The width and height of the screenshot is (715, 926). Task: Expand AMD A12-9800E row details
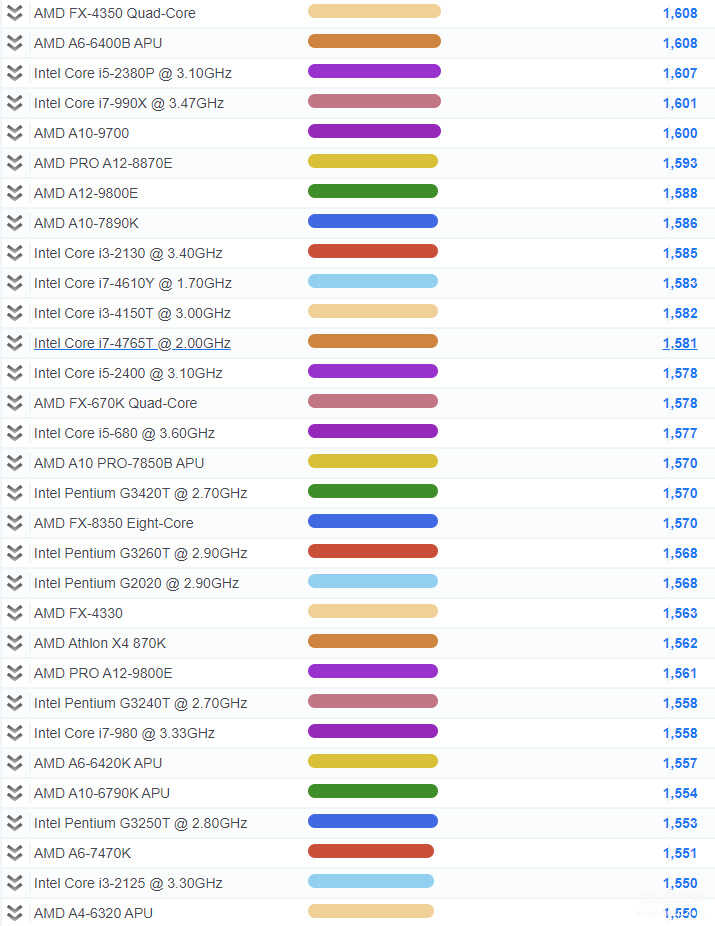15,193
